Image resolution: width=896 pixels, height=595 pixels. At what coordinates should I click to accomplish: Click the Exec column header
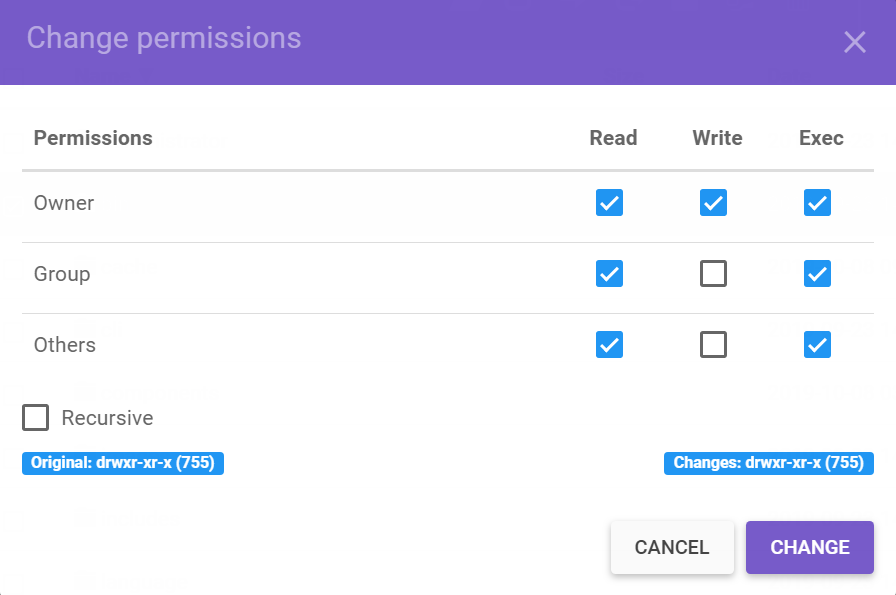[821, 138]
